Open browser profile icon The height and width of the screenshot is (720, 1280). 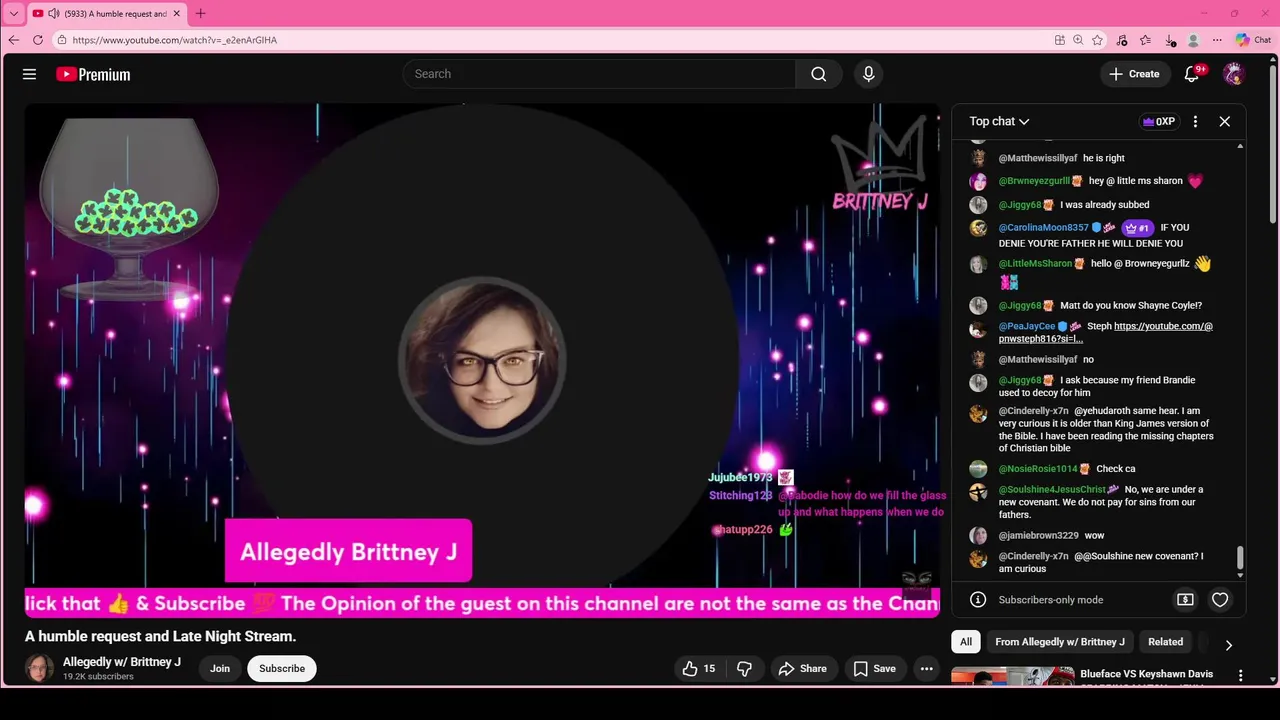pyautogui.click(x=1193, y=40)
